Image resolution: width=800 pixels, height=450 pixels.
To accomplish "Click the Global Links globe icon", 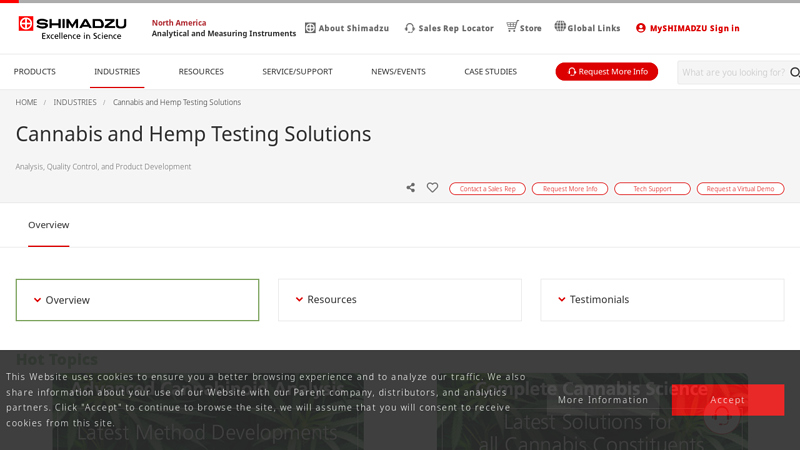I will (x=560, y=26).
